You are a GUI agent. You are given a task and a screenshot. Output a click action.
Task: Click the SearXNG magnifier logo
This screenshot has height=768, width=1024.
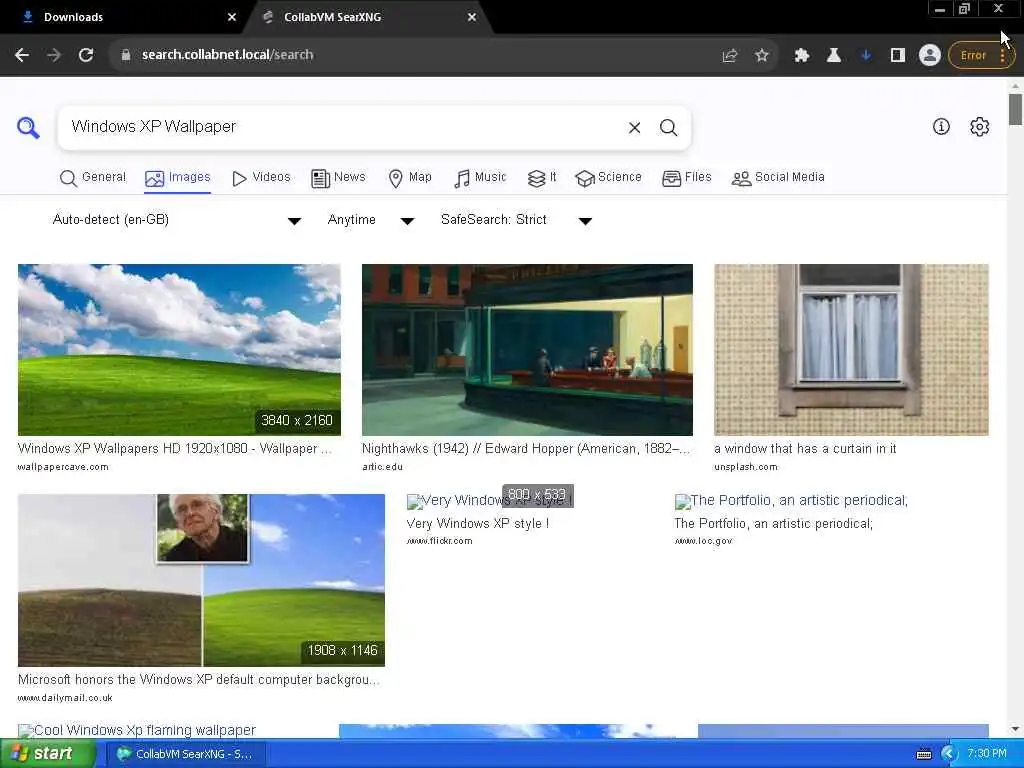coord(28,127)
